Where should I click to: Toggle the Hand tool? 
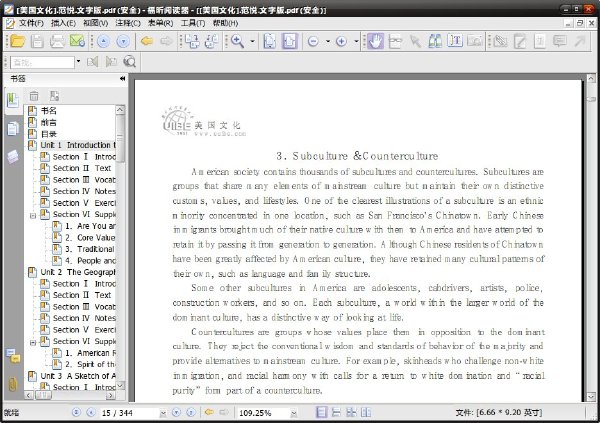point(375,41)
